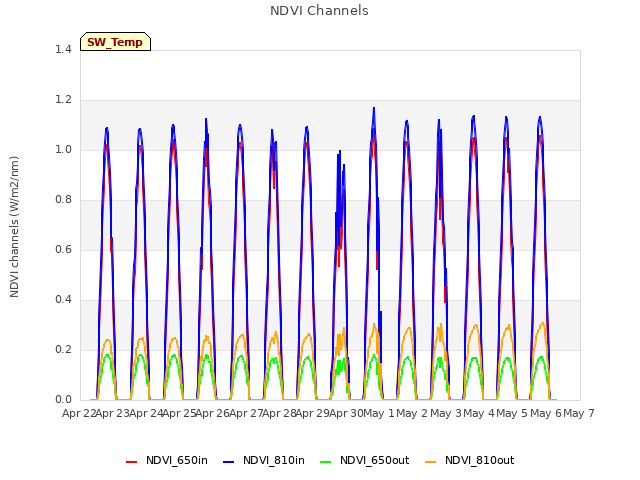
Task: Click the 0.0 y-axis tick label
Action: [x=63, y=400]
